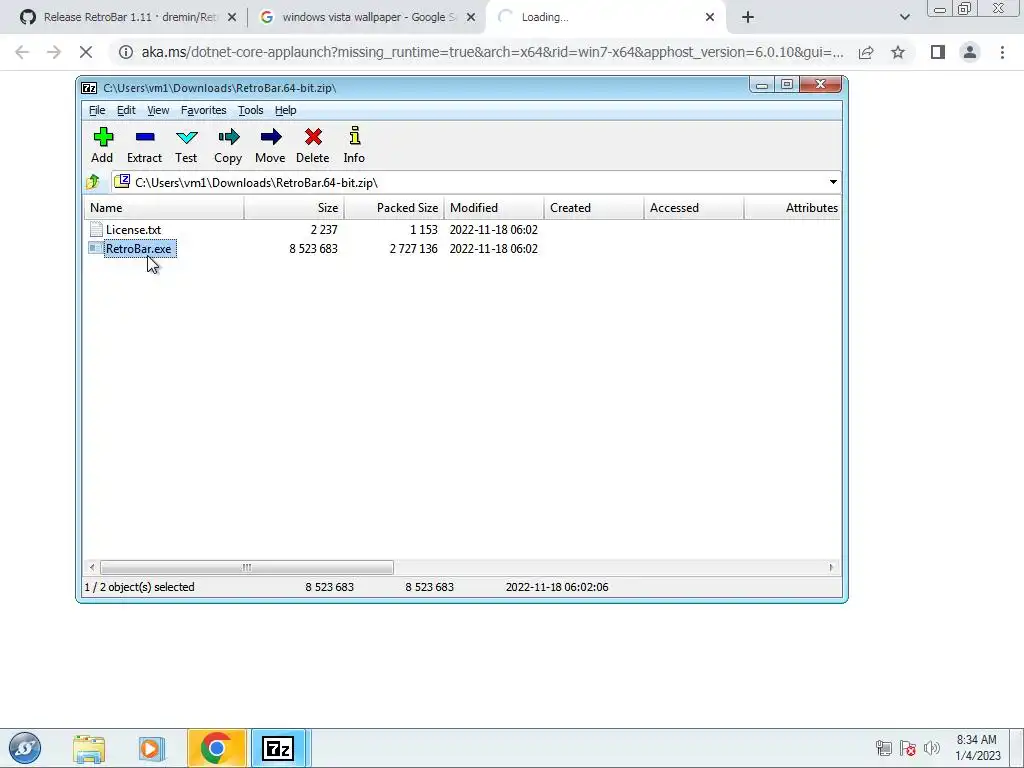
Task: Close the Loading tab
Action: (710, 17)
